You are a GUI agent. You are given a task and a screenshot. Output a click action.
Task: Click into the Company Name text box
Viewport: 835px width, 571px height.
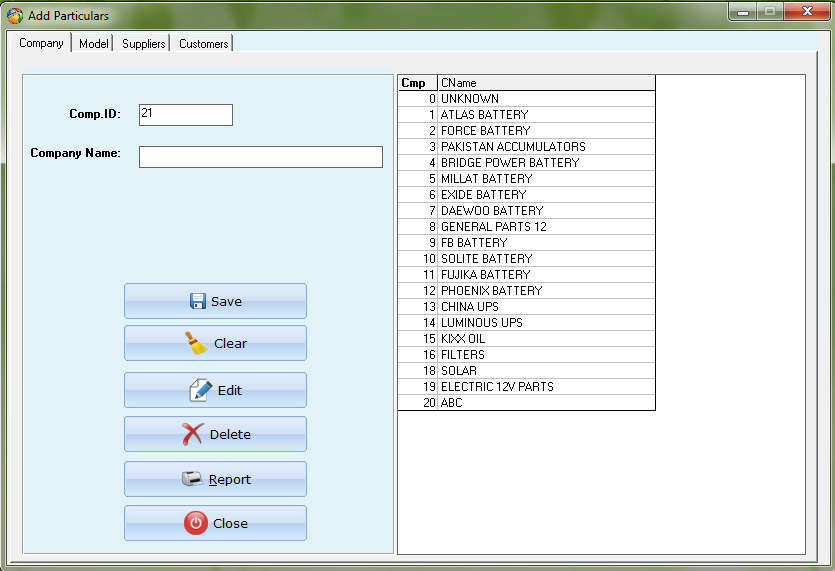[x=261, y=157]
